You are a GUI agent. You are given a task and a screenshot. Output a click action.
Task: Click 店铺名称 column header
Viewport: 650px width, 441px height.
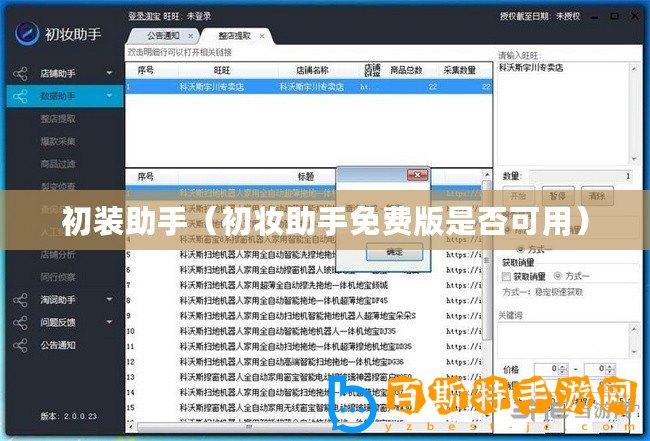tap(312, 70)
